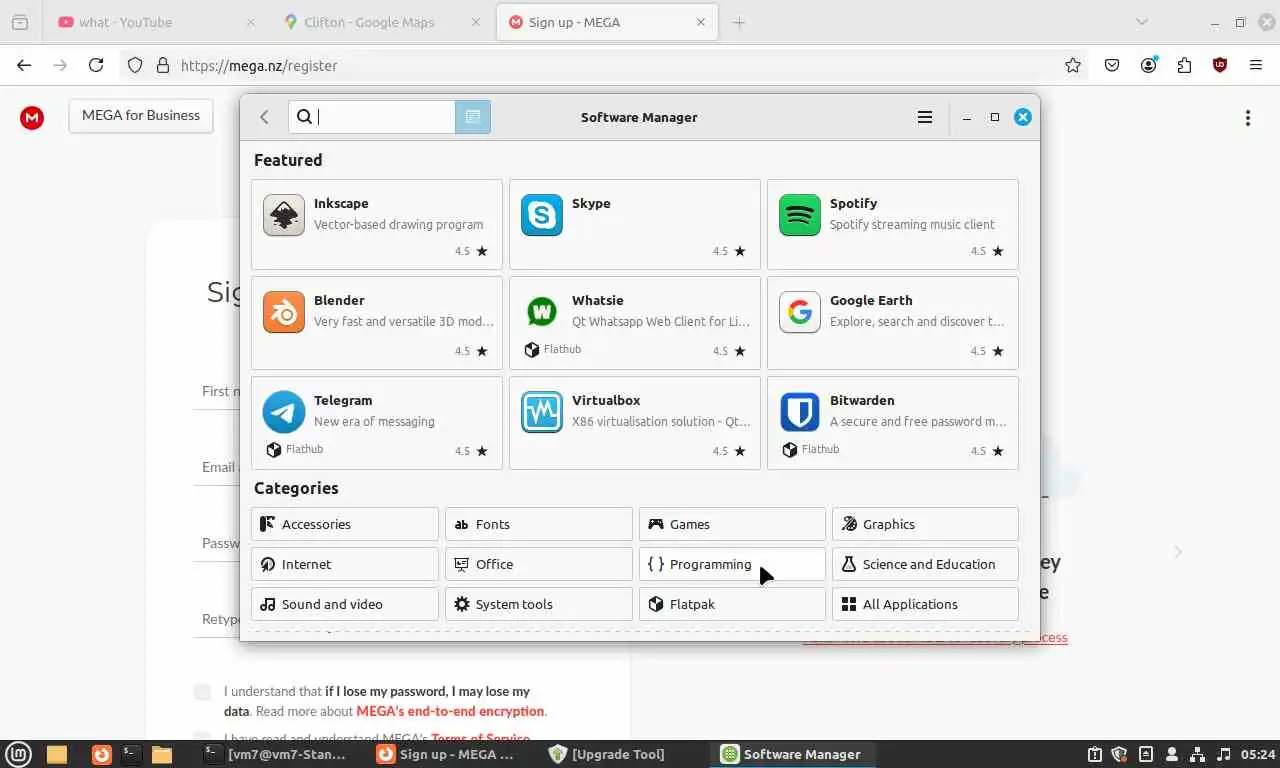
Task: Browse the Fonts category
Action: (x=539, y=524)
